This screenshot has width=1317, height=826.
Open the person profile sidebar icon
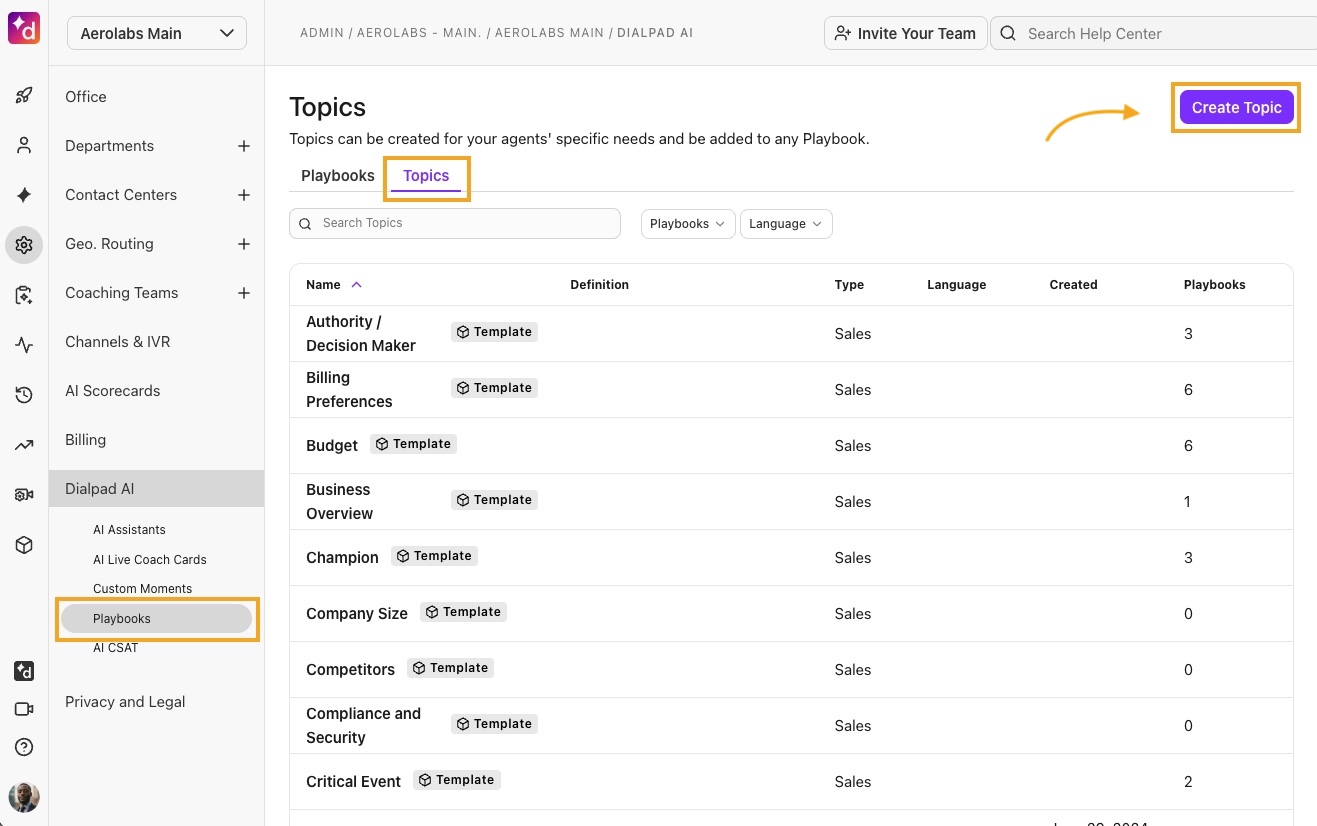pos(24,145)
